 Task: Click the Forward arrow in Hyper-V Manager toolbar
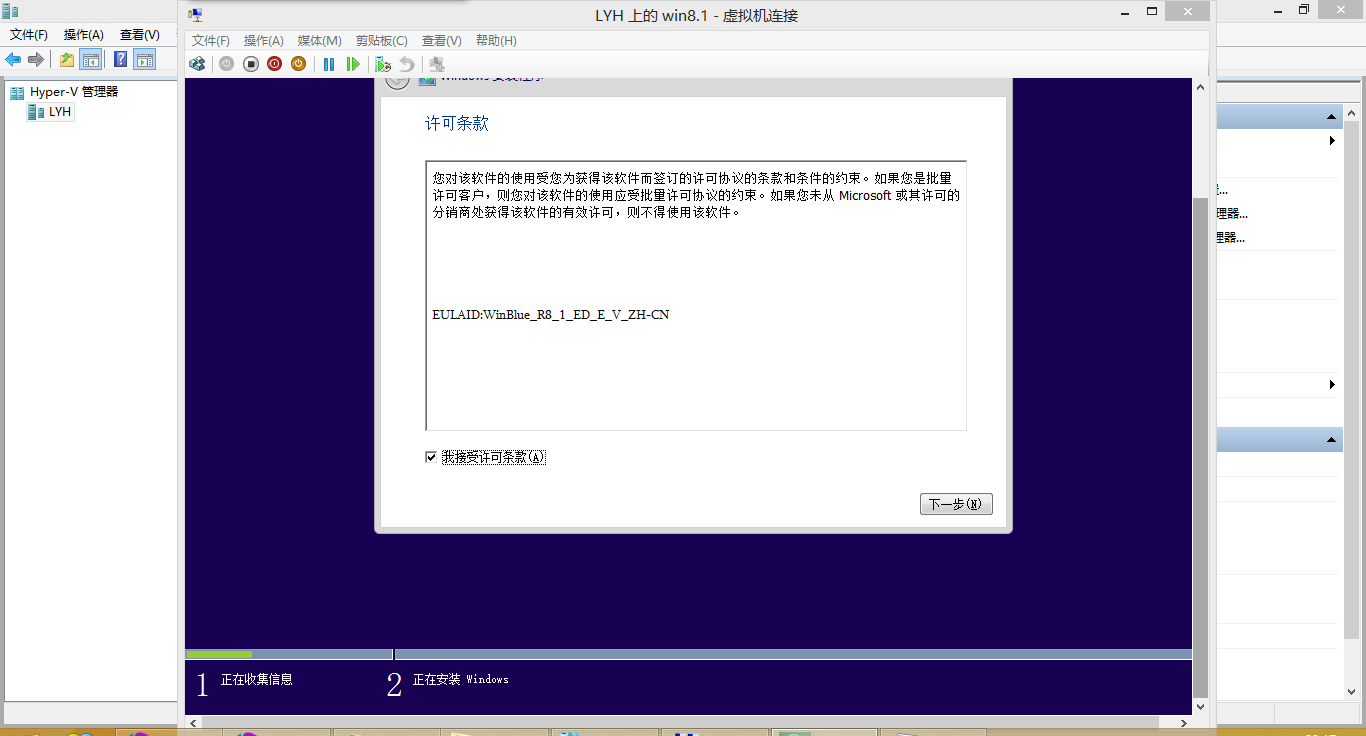(36, 60)
